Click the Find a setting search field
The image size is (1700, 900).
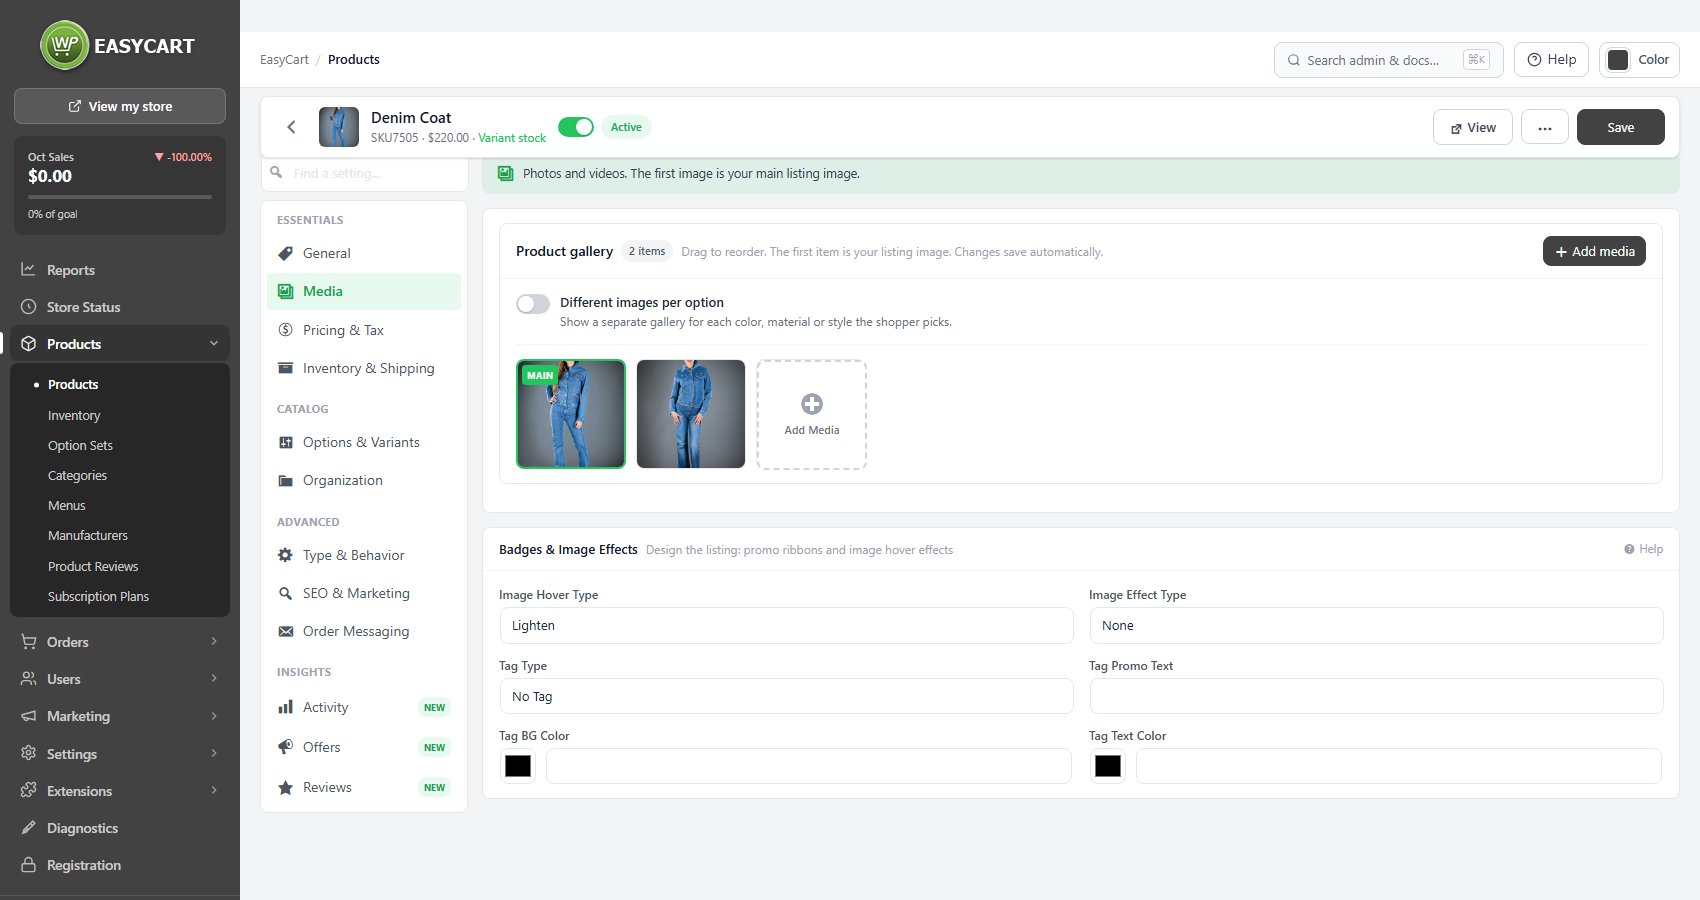(365, 173)
